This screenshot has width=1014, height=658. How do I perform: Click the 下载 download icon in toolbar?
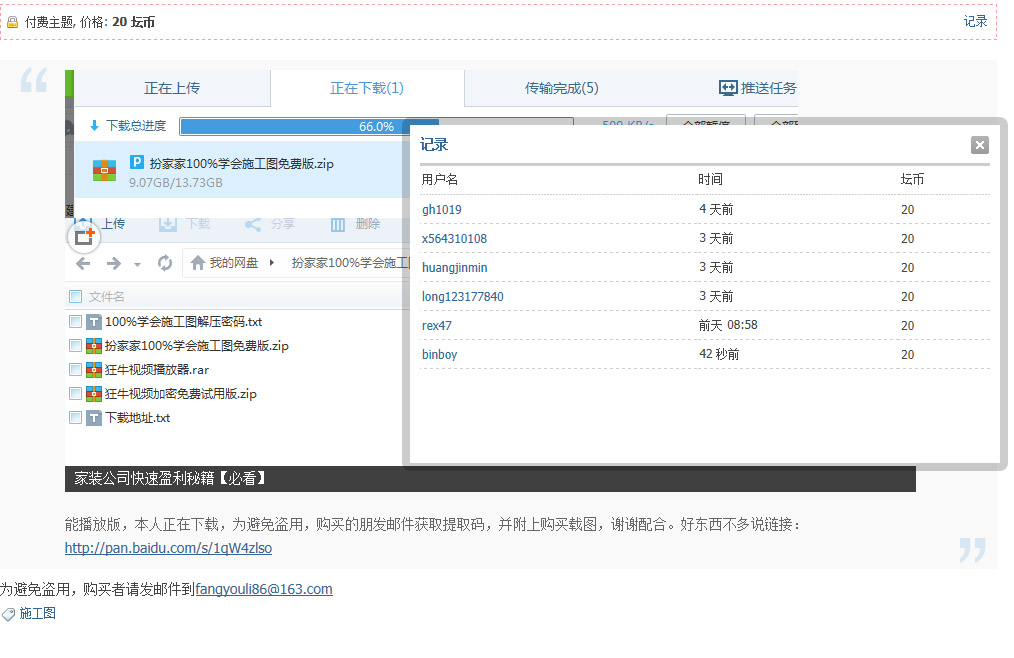168,225
